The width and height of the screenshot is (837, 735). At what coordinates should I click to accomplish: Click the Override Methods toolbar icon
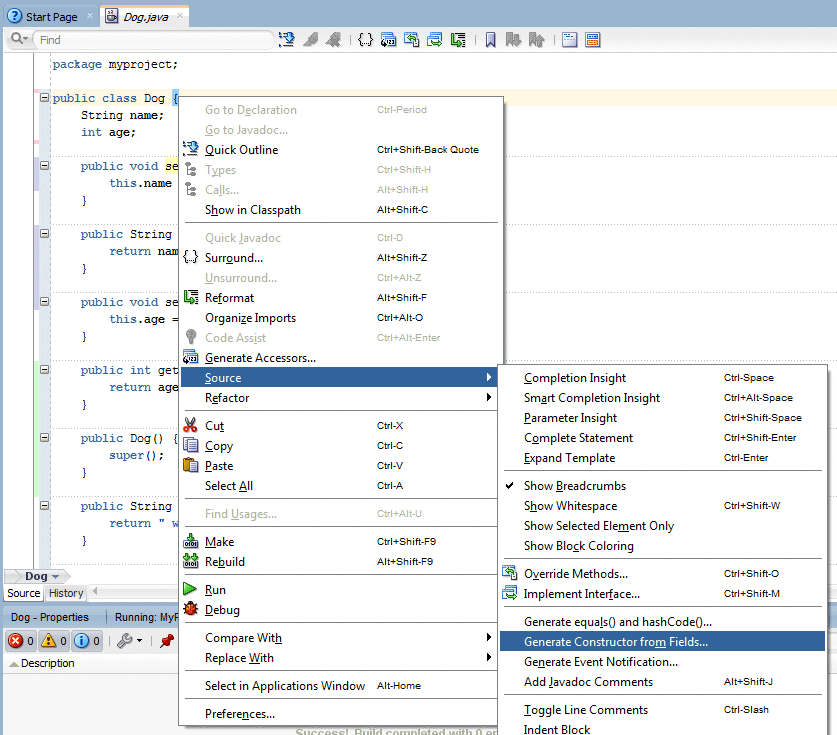pos(411,39)
